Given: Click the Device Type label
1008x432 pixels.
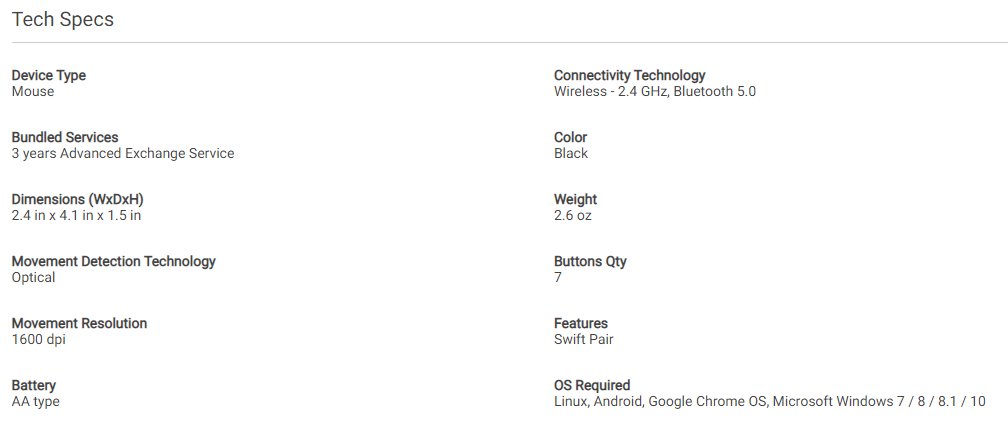Looking at the screenshot, I should coord(48,75).
